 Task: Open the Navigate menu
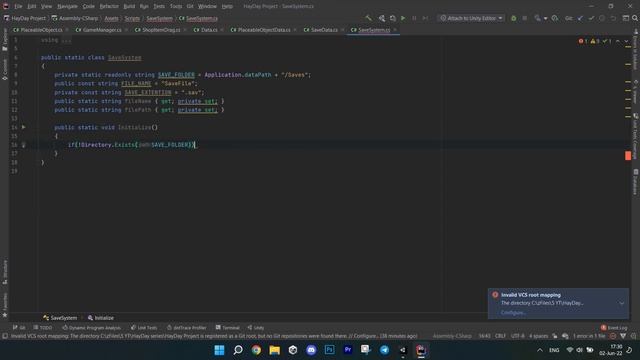pyautogui.click(x=67, y=7)
